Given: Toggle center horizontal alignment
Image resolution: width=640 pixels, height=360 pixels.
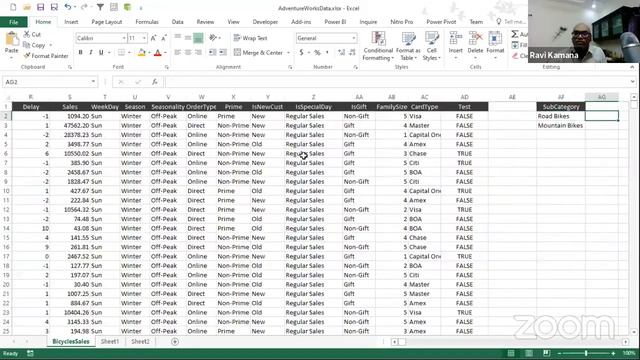Looking at the screenshot, I should (x=188, y=53).
